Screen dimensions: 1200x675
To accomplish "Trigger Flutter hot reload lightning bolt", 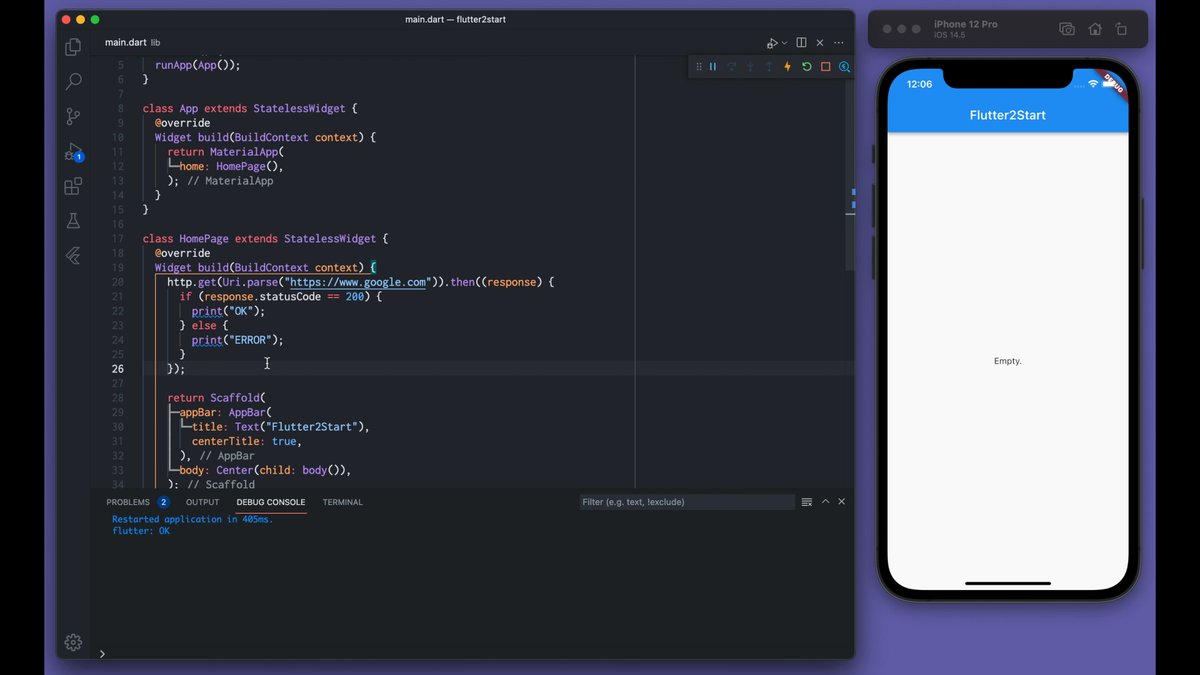I will (x=788, y=67).
